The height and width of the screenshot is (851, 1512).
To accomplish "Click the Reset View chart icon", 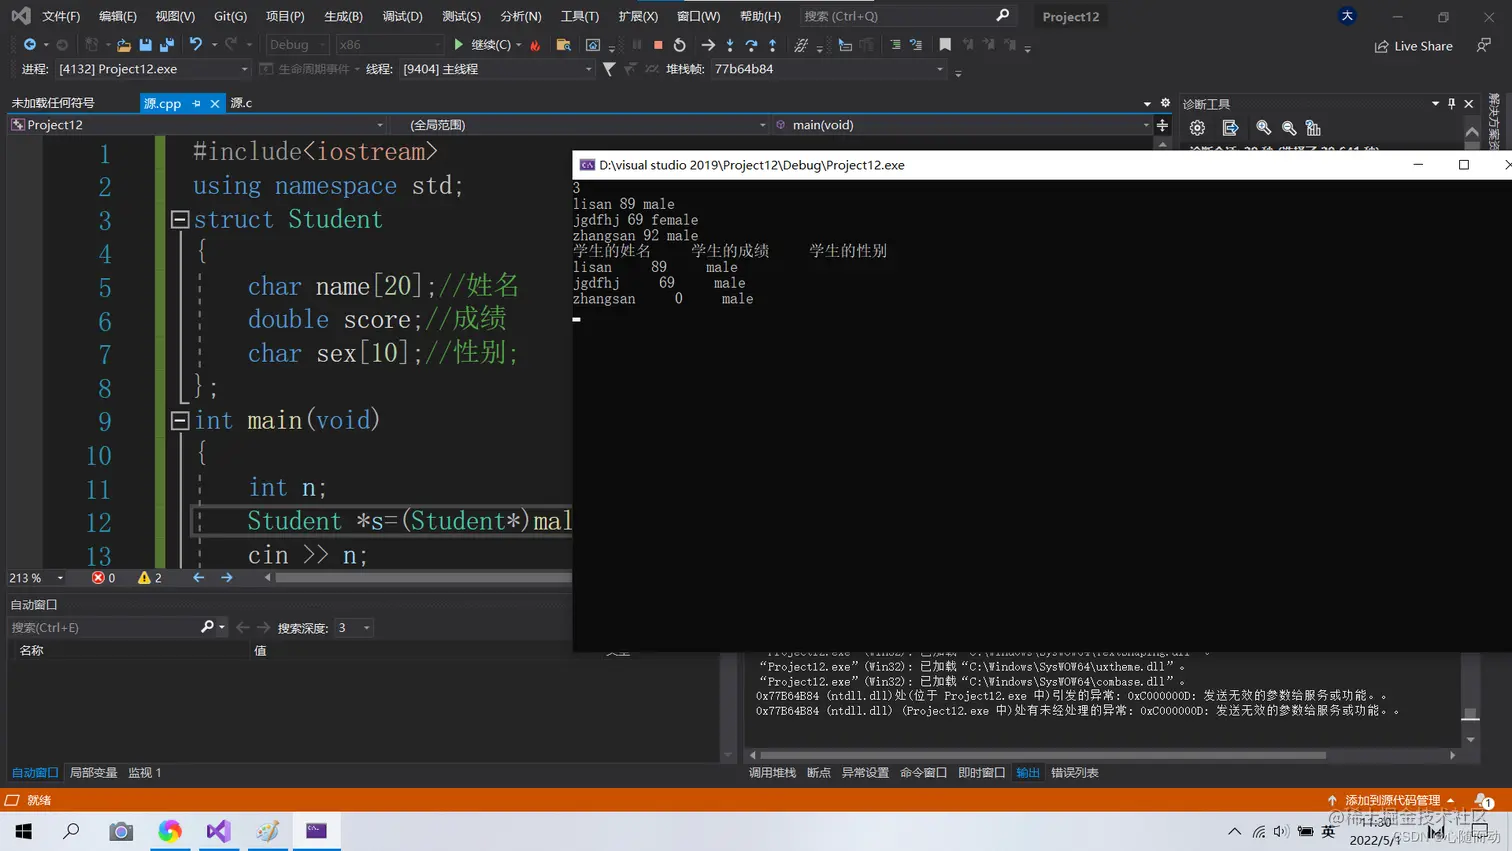I will (1314, 128).
